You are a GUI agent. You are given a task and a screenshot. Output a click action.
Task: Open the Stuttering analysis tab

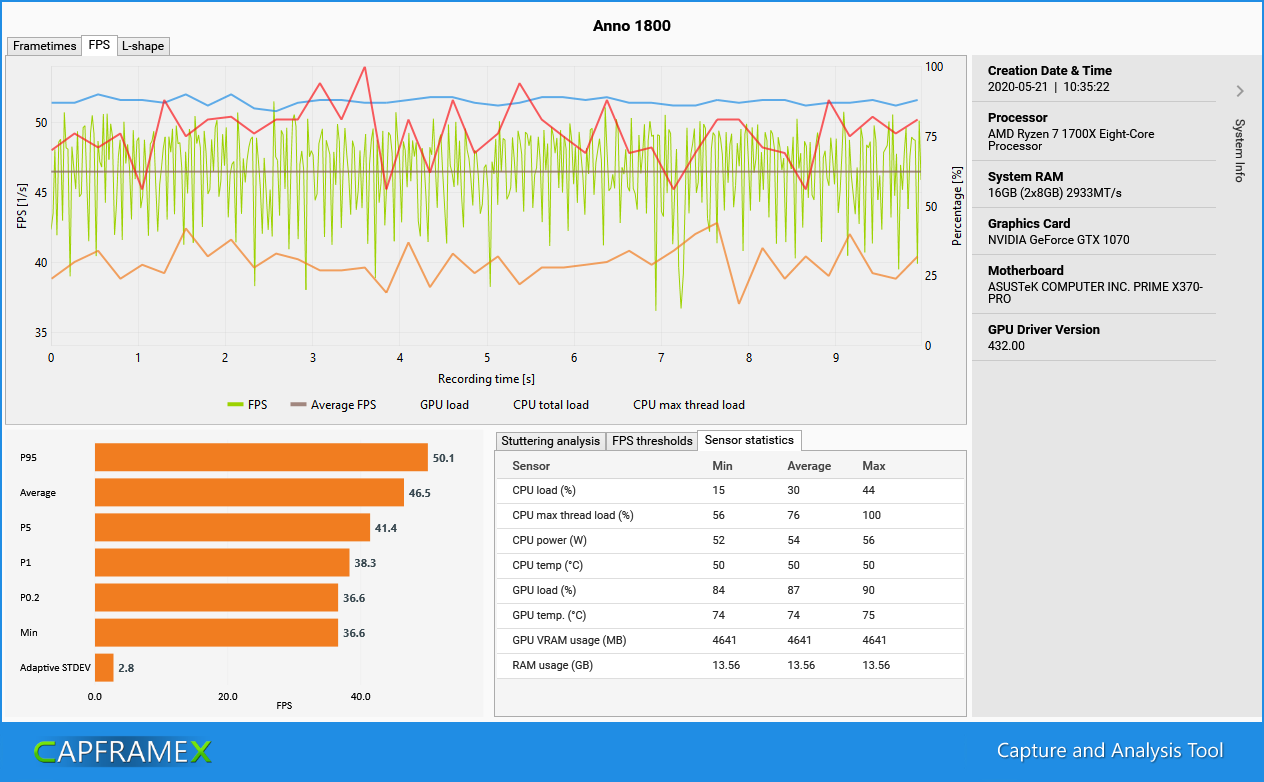551,441
